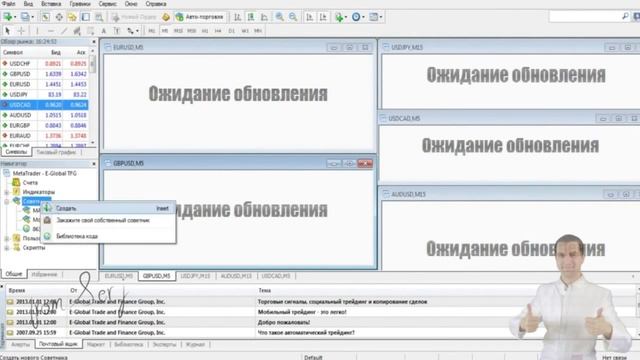Choose Закажите свой собственный советник entry

point(109,220)
